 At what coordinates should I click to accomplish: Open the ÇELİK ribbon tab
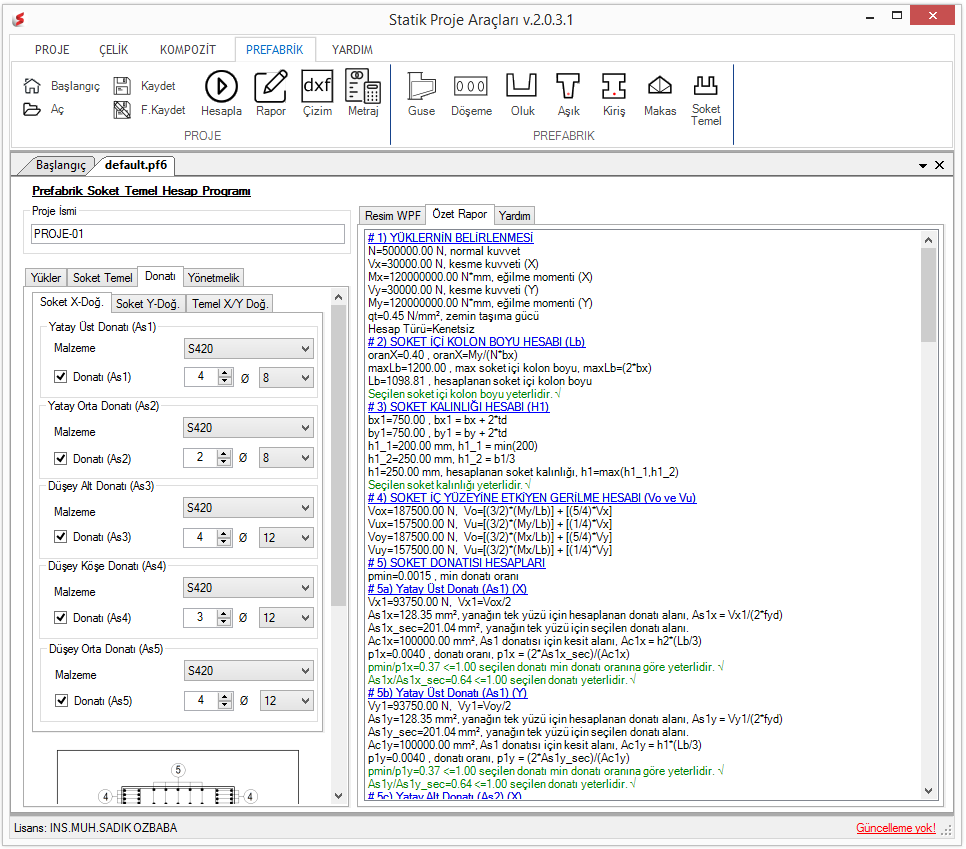(x=114, y=50)
